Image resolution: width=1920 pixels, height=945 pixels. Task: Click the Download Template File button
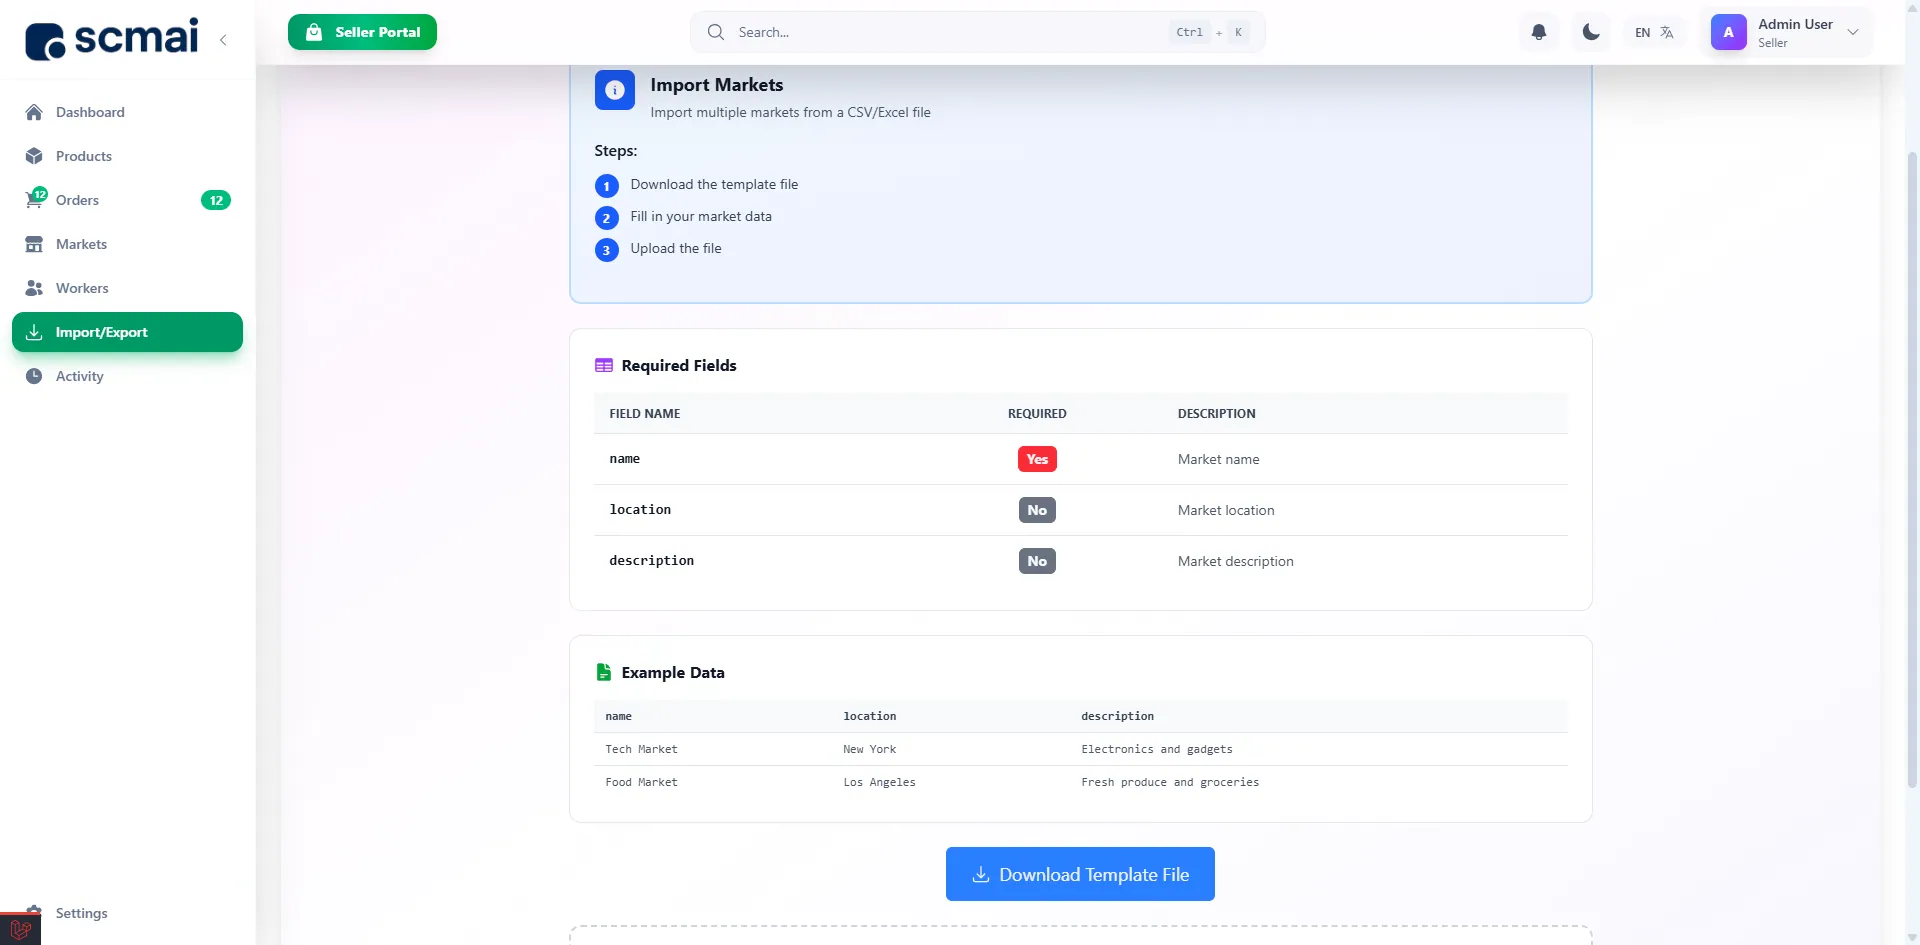click(1080, 874)
